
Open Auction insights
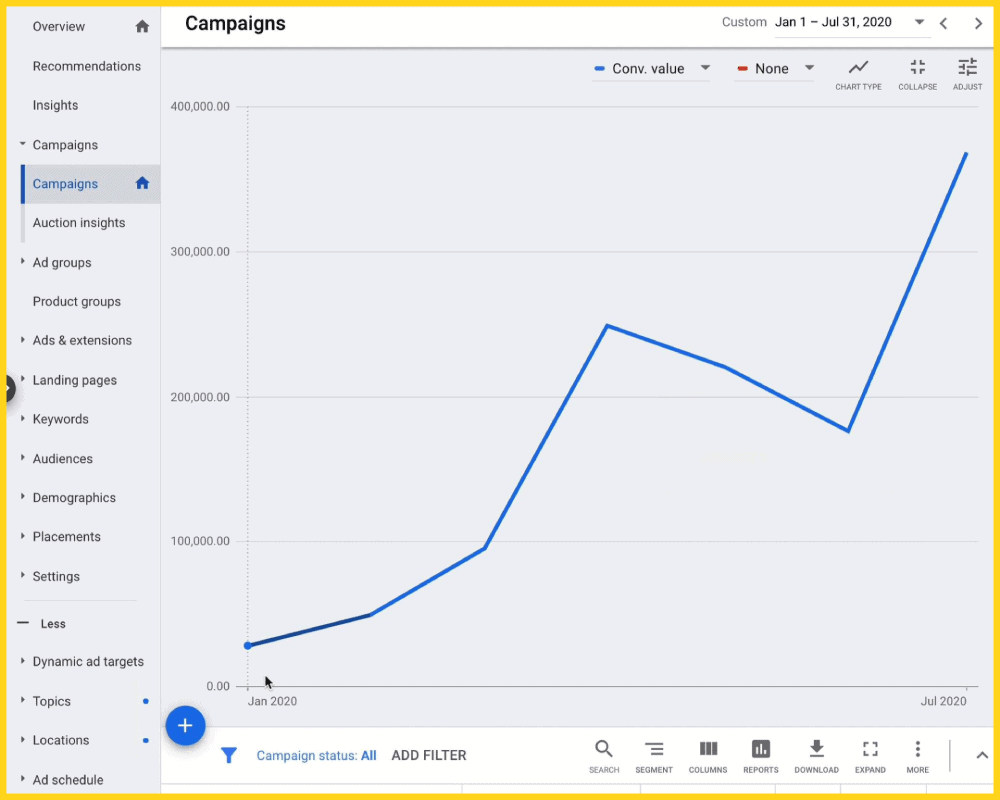[x=79, y=223]
